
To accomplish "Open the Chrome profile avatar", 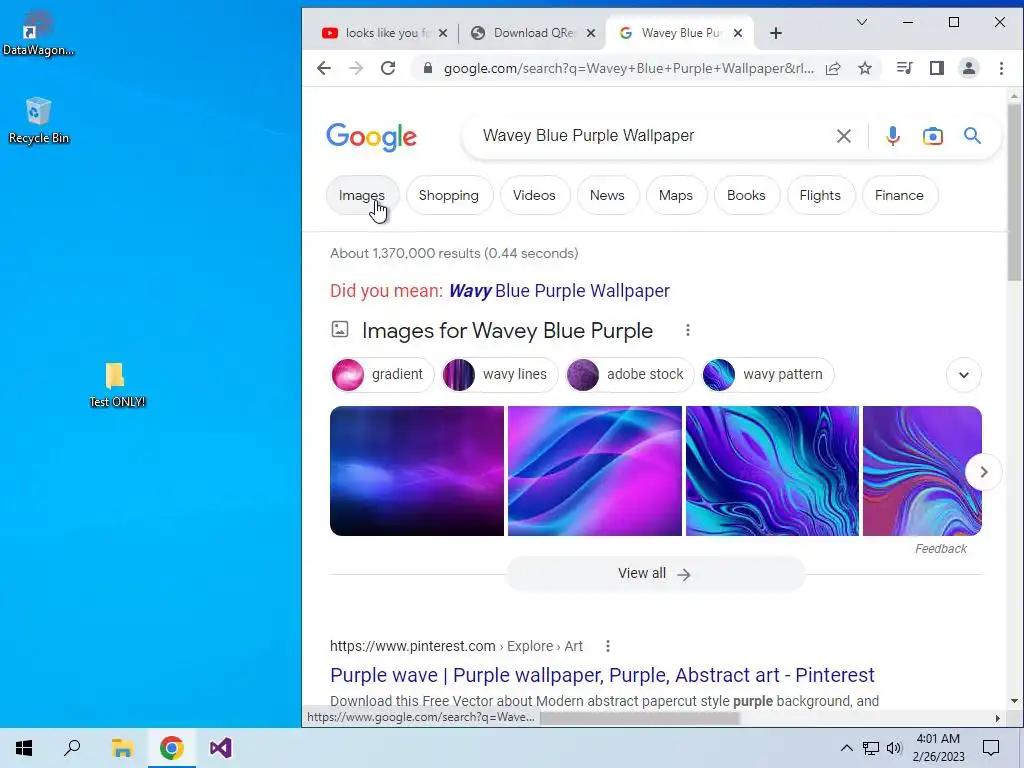I will pos(968,68).
